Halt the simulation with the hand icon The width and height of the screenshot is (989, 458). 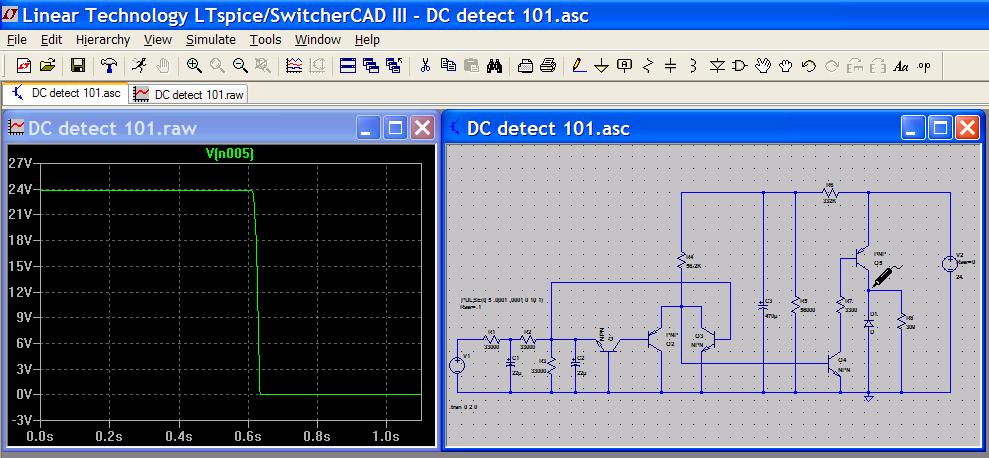tap(163, 65)
